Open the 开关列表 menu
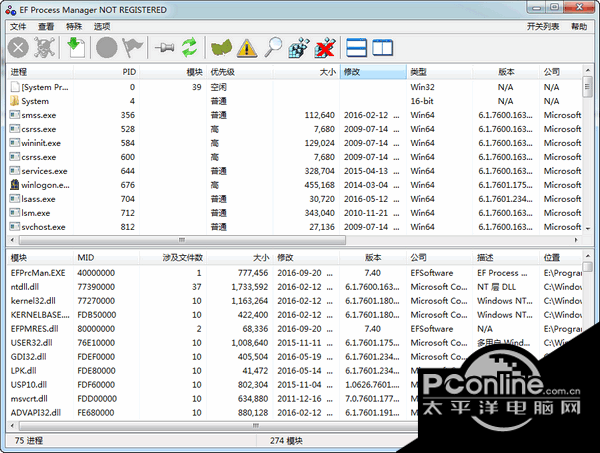 (543, 26)
